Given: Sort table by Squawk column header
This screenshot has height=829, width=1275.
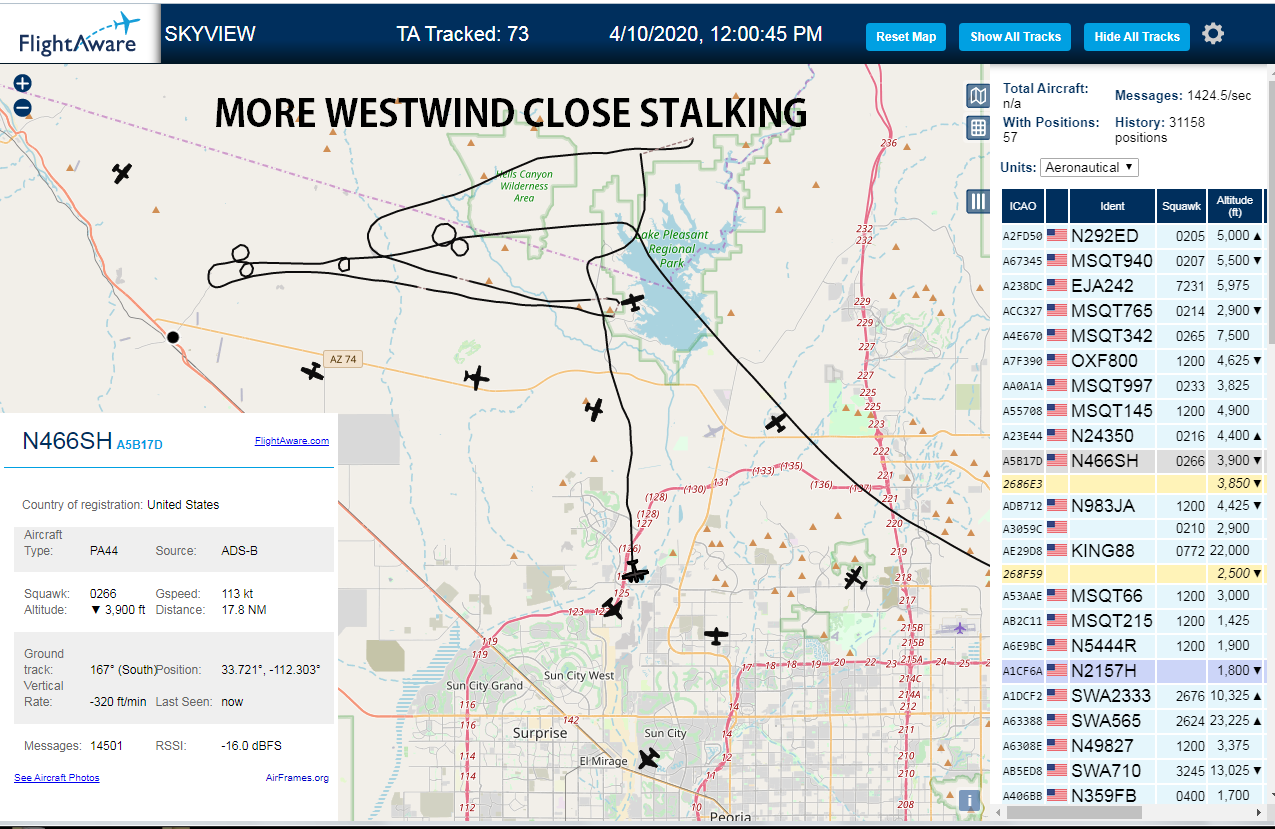Looking at the screenshot, I should click(x=1181, y=206).
